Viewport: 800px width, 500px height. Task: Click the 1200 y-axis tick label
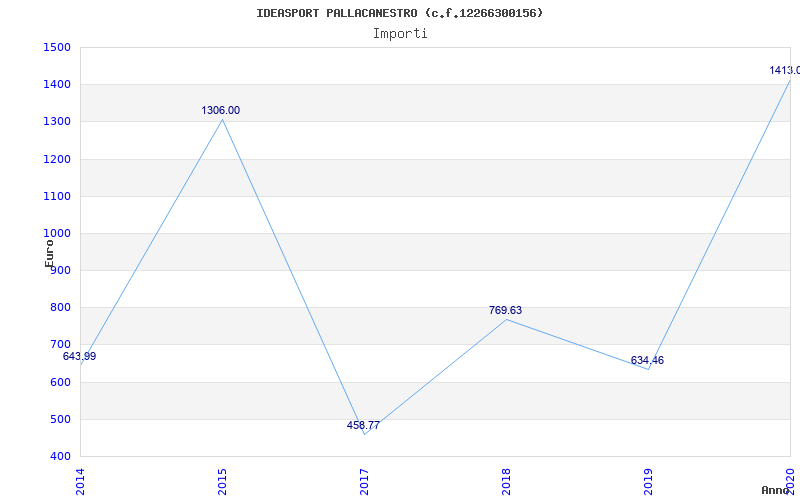click(57, 159)
